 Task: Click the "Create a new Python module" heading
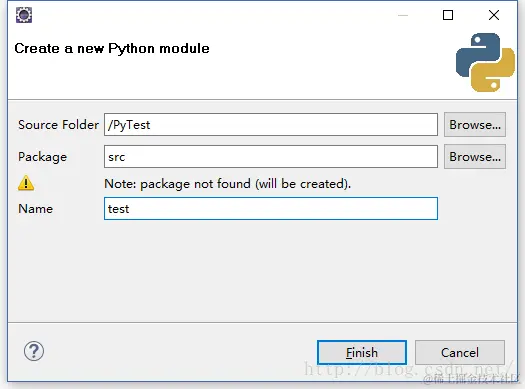coord(112,49)
